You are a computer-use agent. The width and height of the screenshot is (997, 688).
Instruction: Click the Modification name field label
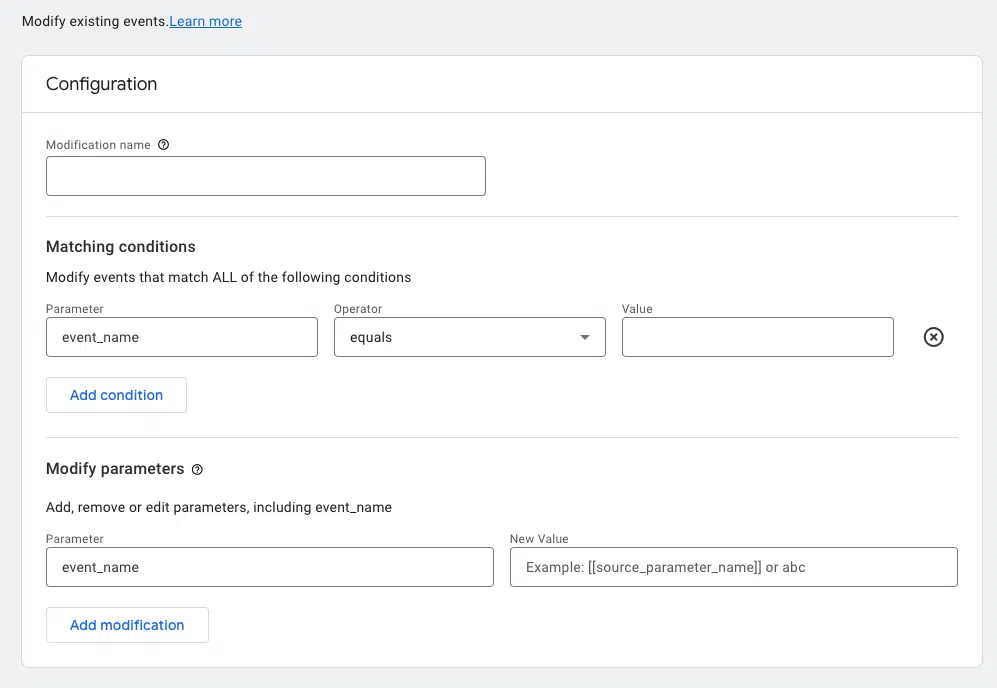98,145
